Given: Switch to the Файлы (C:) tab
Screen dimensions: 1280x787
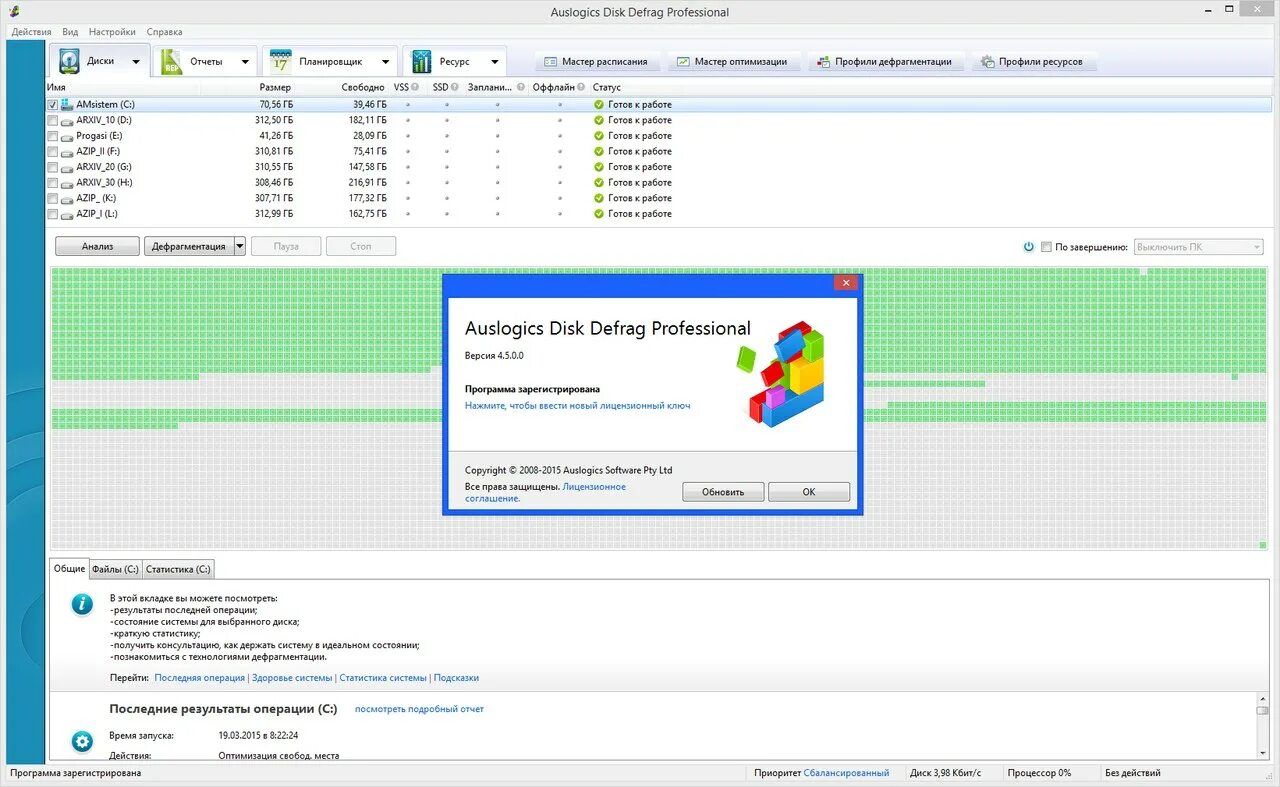Looking at the screenshot, I should click(x=115, y=569).
